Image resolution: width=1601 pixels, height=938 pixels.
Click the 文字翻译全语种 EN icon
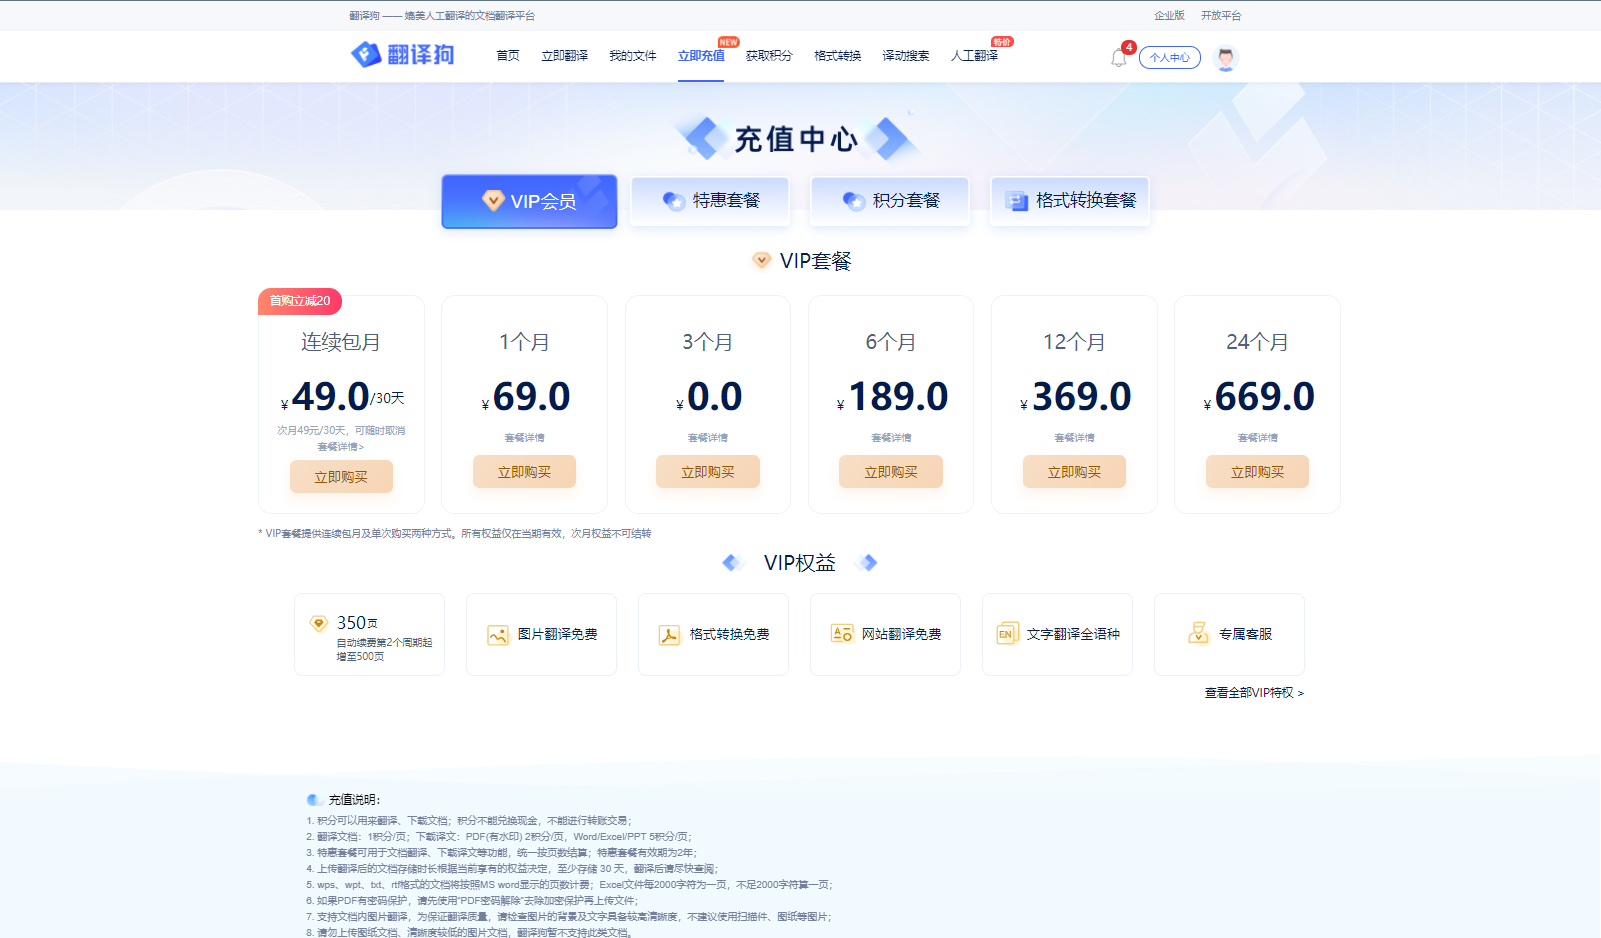1007,634
